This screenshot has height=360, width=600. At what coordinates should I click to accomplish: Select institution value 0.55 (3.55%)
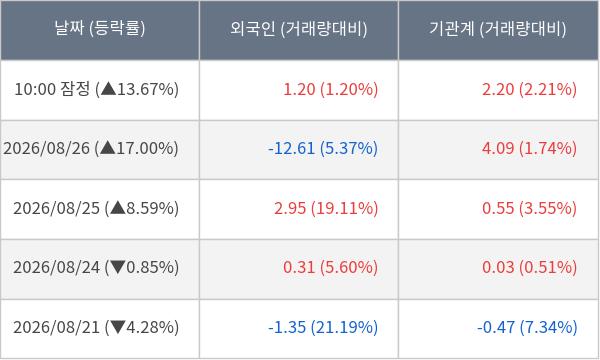click(529, 209)
